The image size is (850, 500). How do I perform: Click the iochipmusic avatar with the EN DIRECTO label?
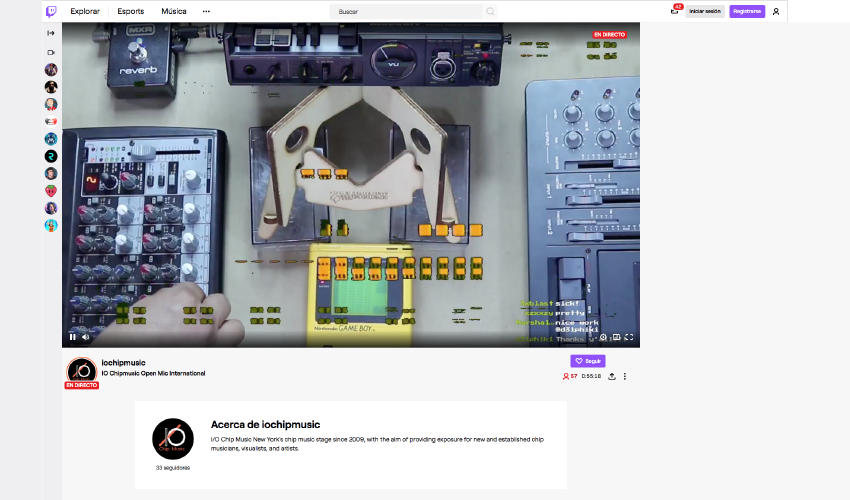click(x=81, y=373)
